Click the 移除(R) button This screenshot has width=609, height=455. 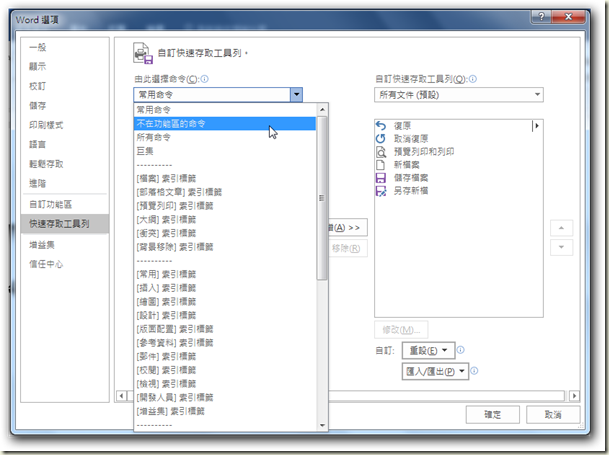[348, 248]
